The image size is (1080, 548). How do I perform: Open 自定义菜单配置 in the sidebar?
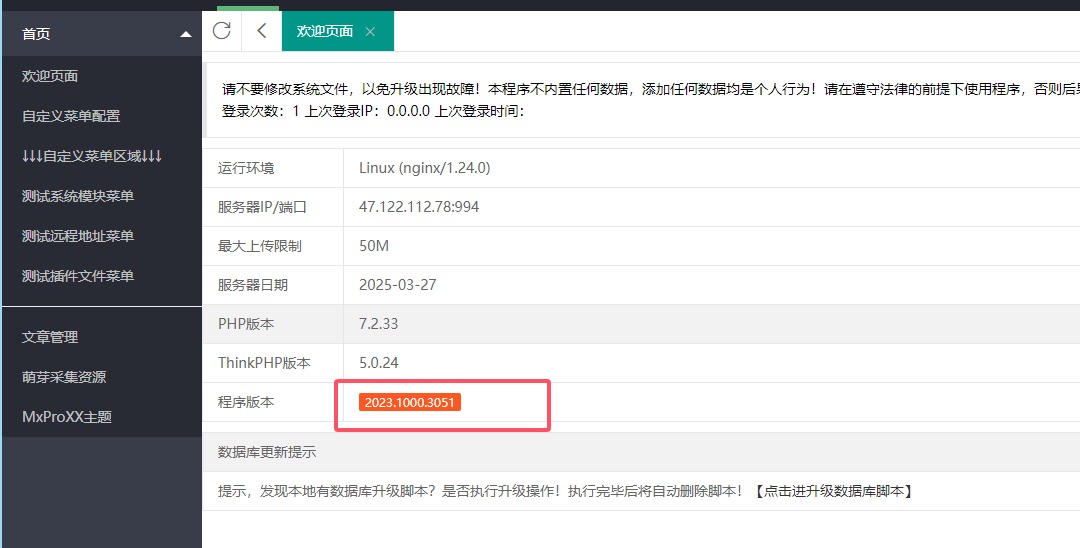pos(71,116)
